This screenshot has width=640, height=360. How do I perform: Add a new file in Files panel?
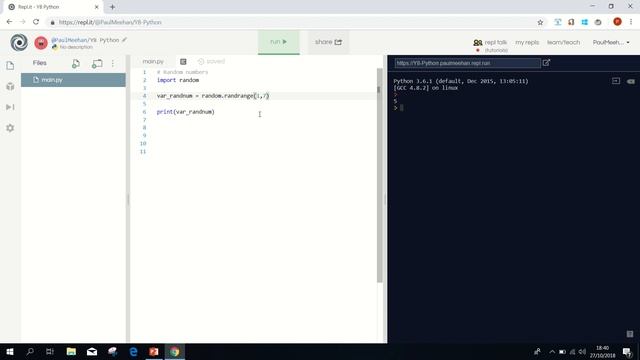(x=76, y=64)
